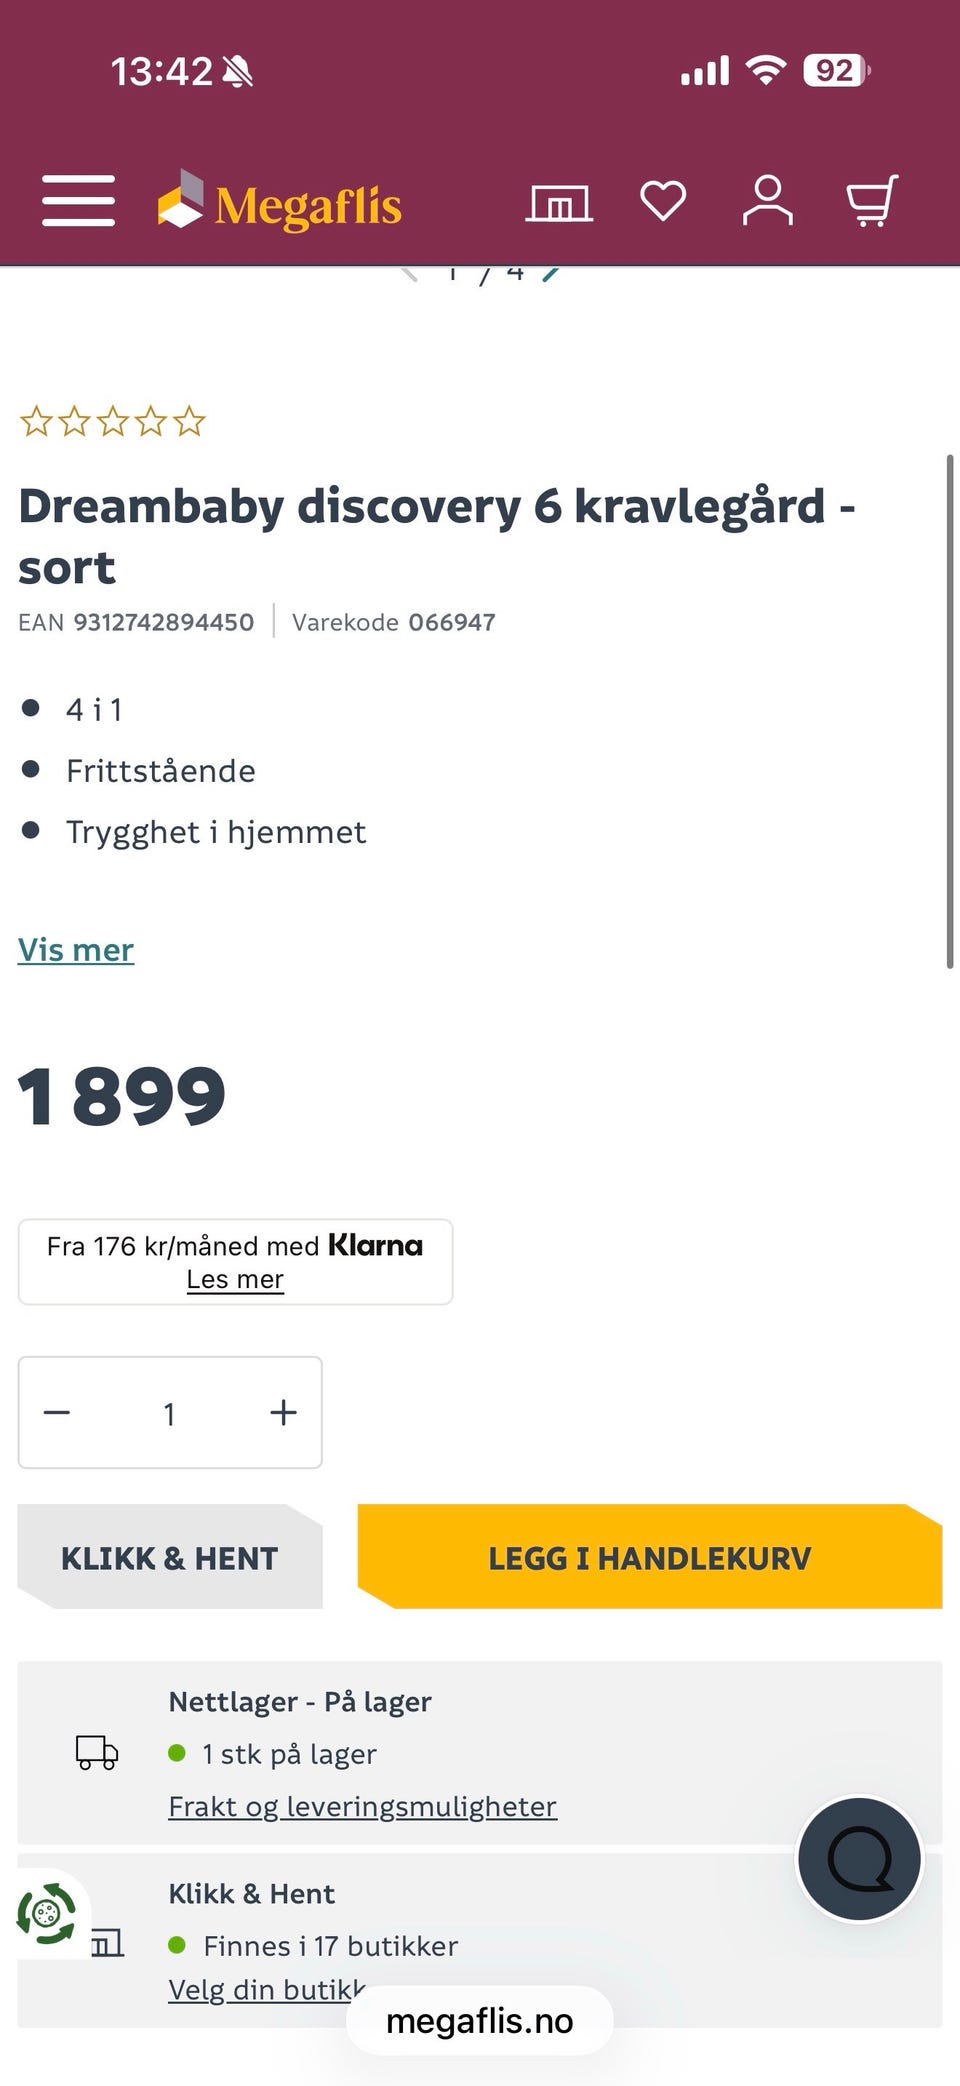Go to next product image
This screenshot has width=960, height=2086.
(x=551, y=273)
